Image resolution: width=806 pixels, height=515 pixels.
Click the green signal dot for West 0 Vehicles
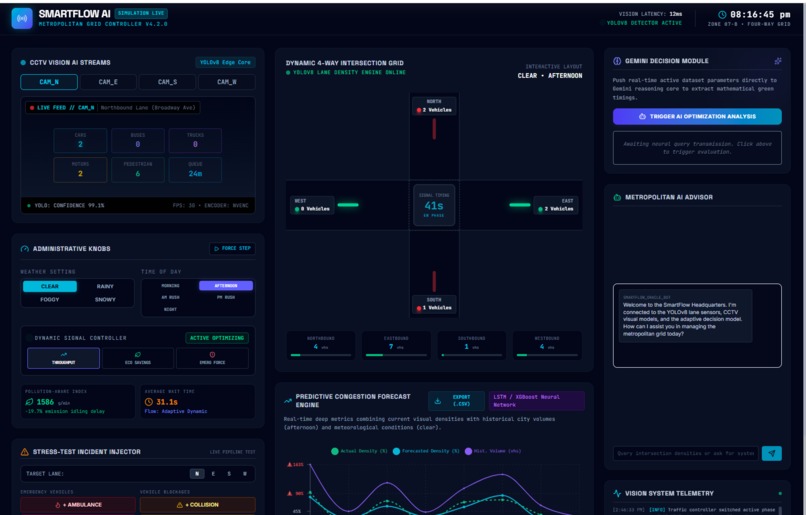[297, 209]
